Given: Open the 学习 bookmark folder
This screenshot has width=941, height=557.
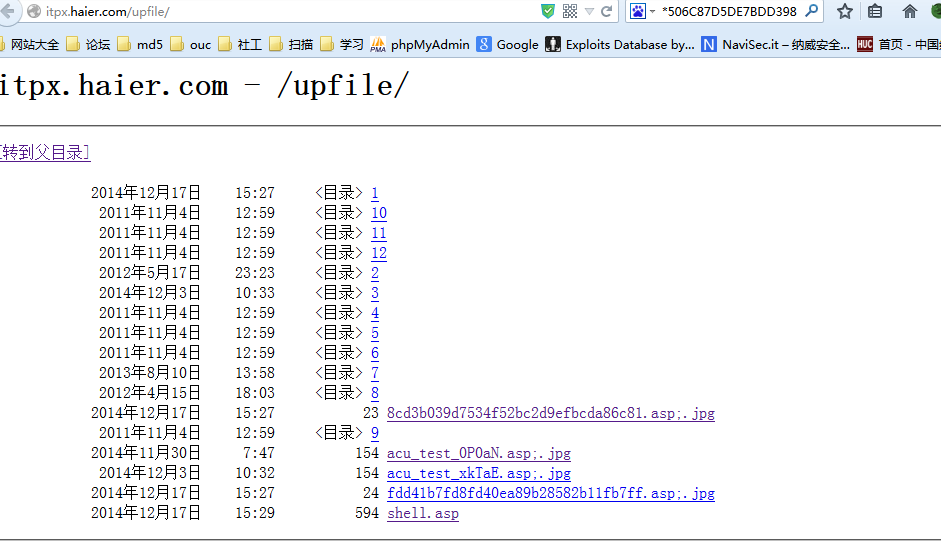Looking at the screenshot, I should [x=342, y=44].
